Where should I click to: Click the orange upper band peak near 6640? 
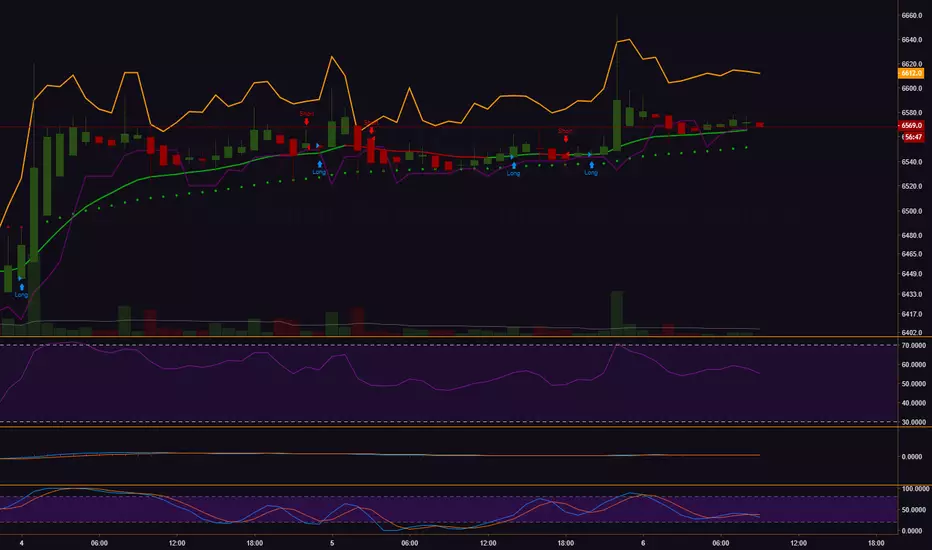[628, 40]
